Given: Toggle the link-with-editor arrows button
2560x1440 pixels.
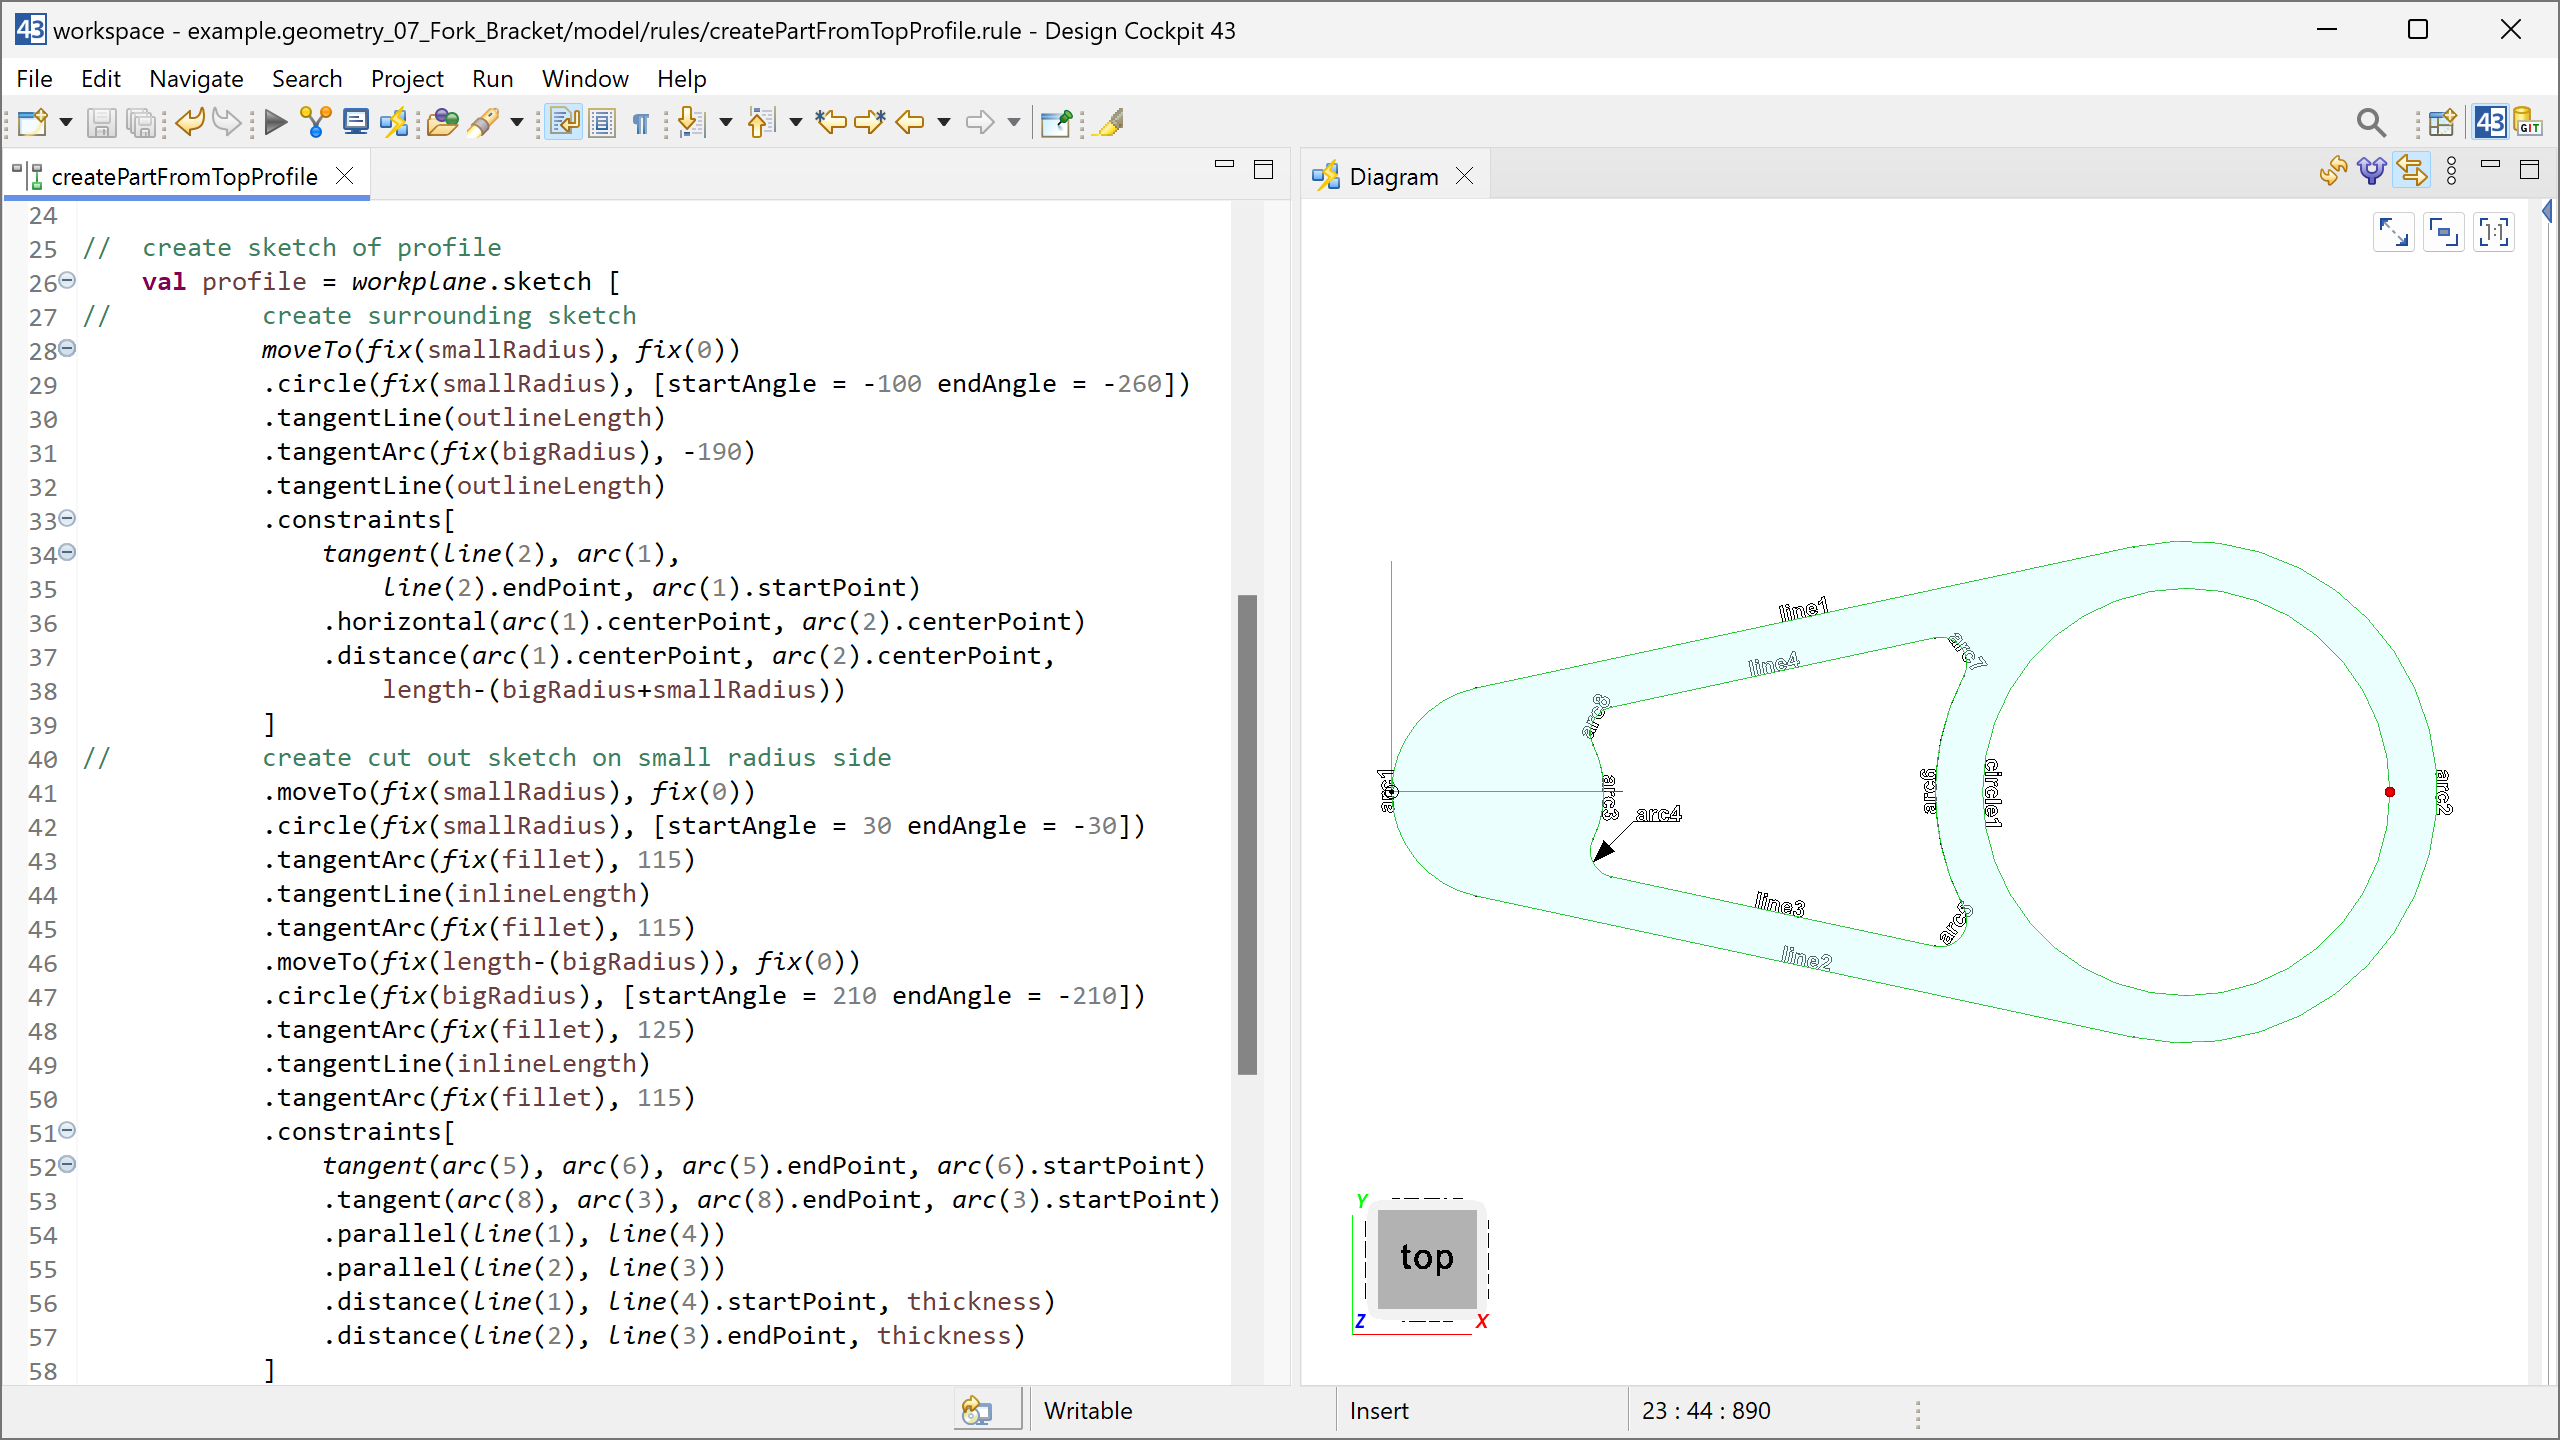Looking at the screenshot, I should tap(2411, 171).
